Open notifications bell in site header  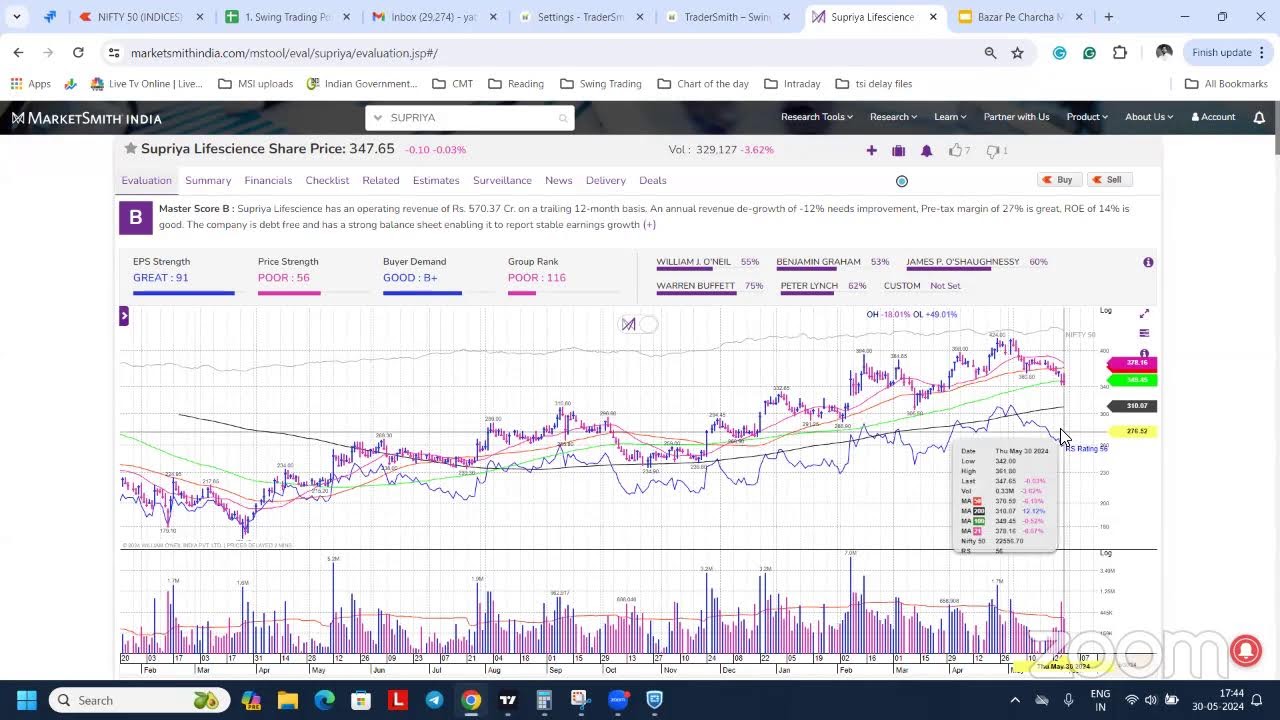1259,117
